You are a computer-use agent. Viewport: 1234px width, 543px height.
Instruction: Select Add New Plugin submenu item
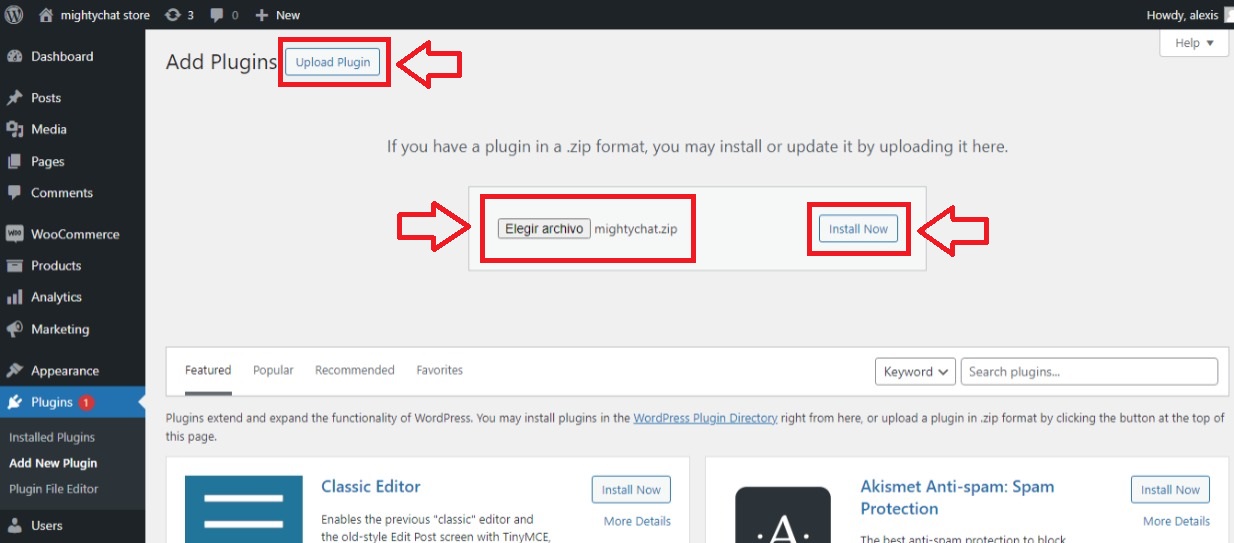pos(53,463)
